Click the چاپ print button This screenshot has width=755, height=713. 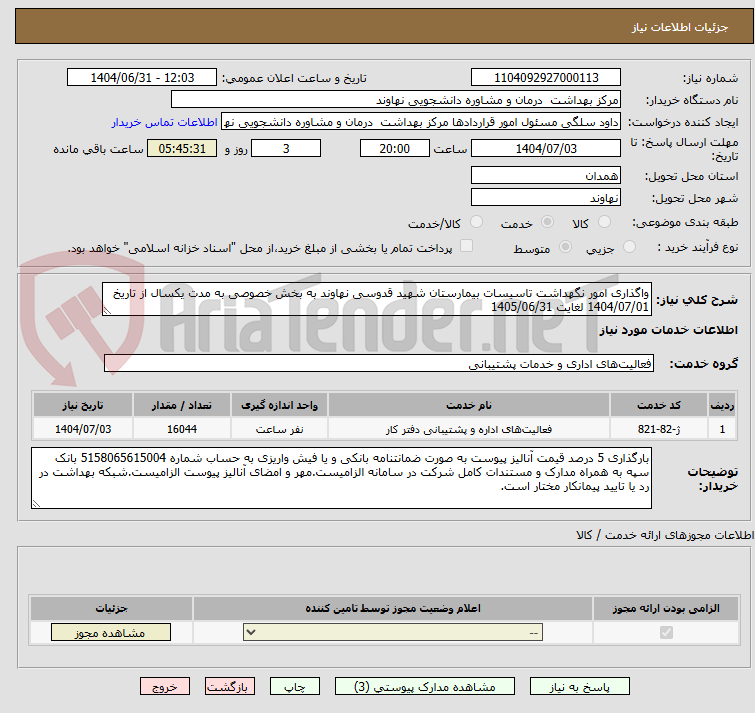coord(295,687)
